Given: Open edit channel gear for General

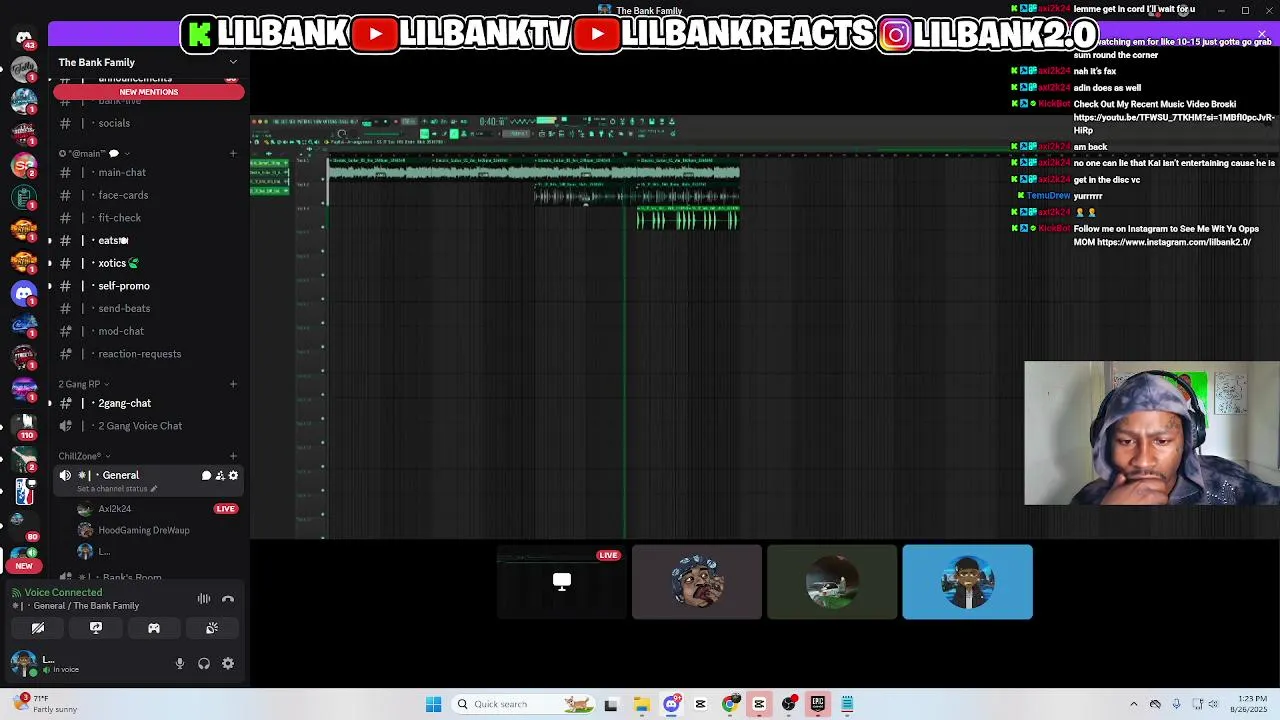Looking at the screenshot, I should click(234, 476).
